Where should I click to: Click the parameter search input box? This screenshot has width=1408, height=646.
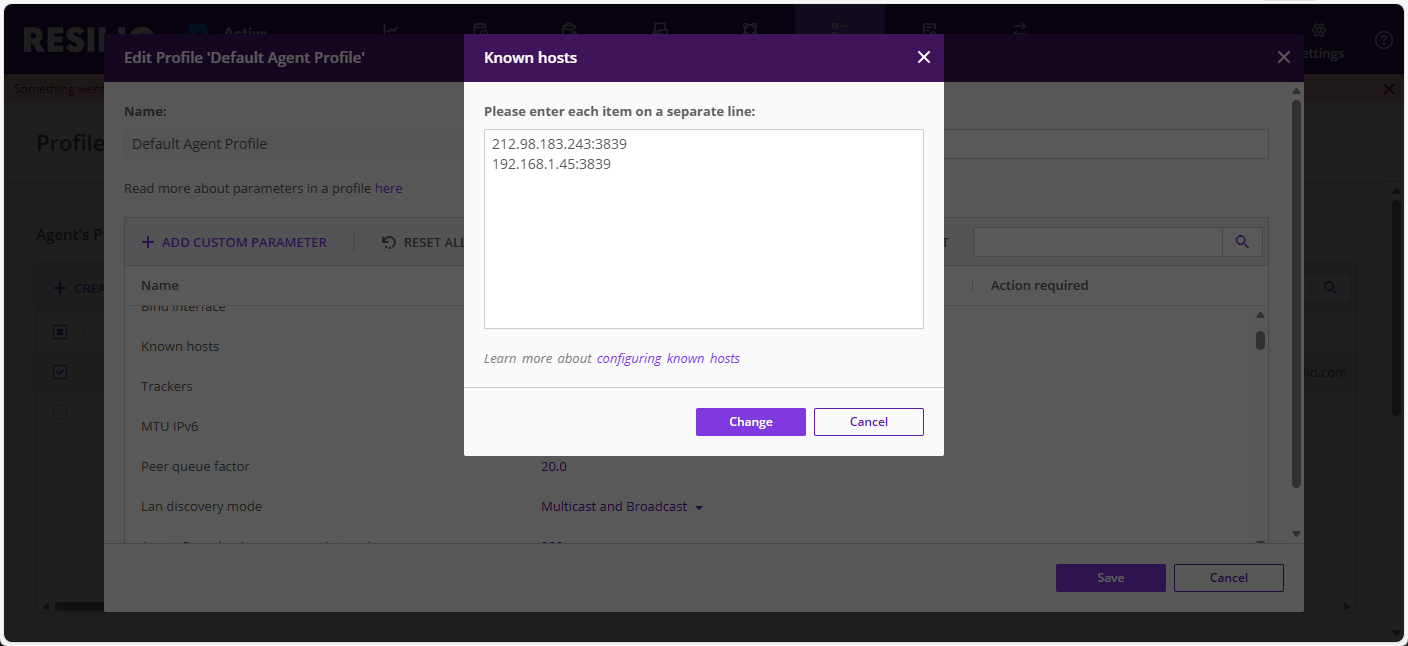(x=1097, y=242)
